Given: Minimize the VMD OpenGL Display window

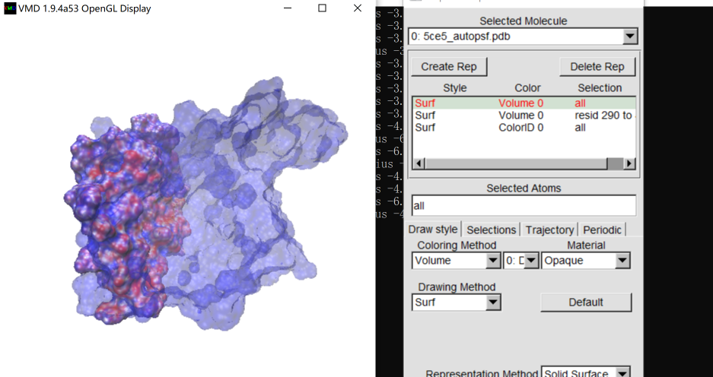Looking at the screenshot, I should 287,8.
